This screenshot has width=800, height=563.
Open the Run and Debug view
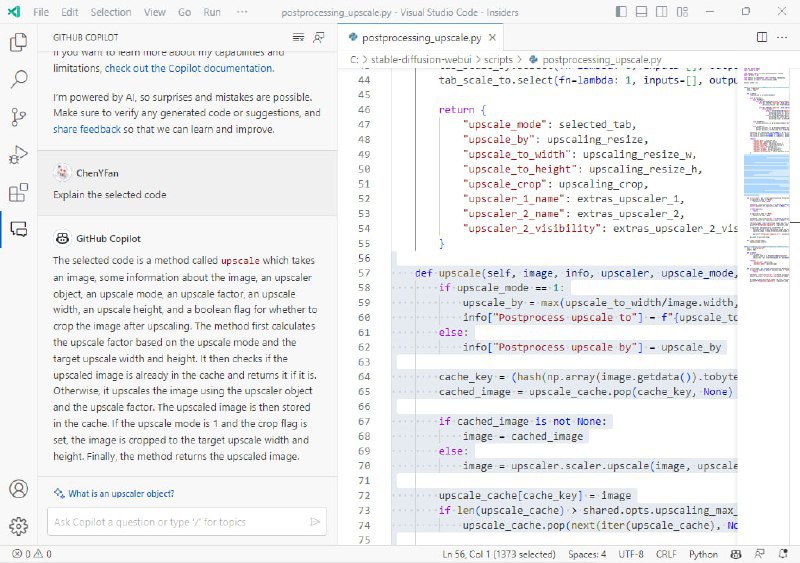point(18,154)
